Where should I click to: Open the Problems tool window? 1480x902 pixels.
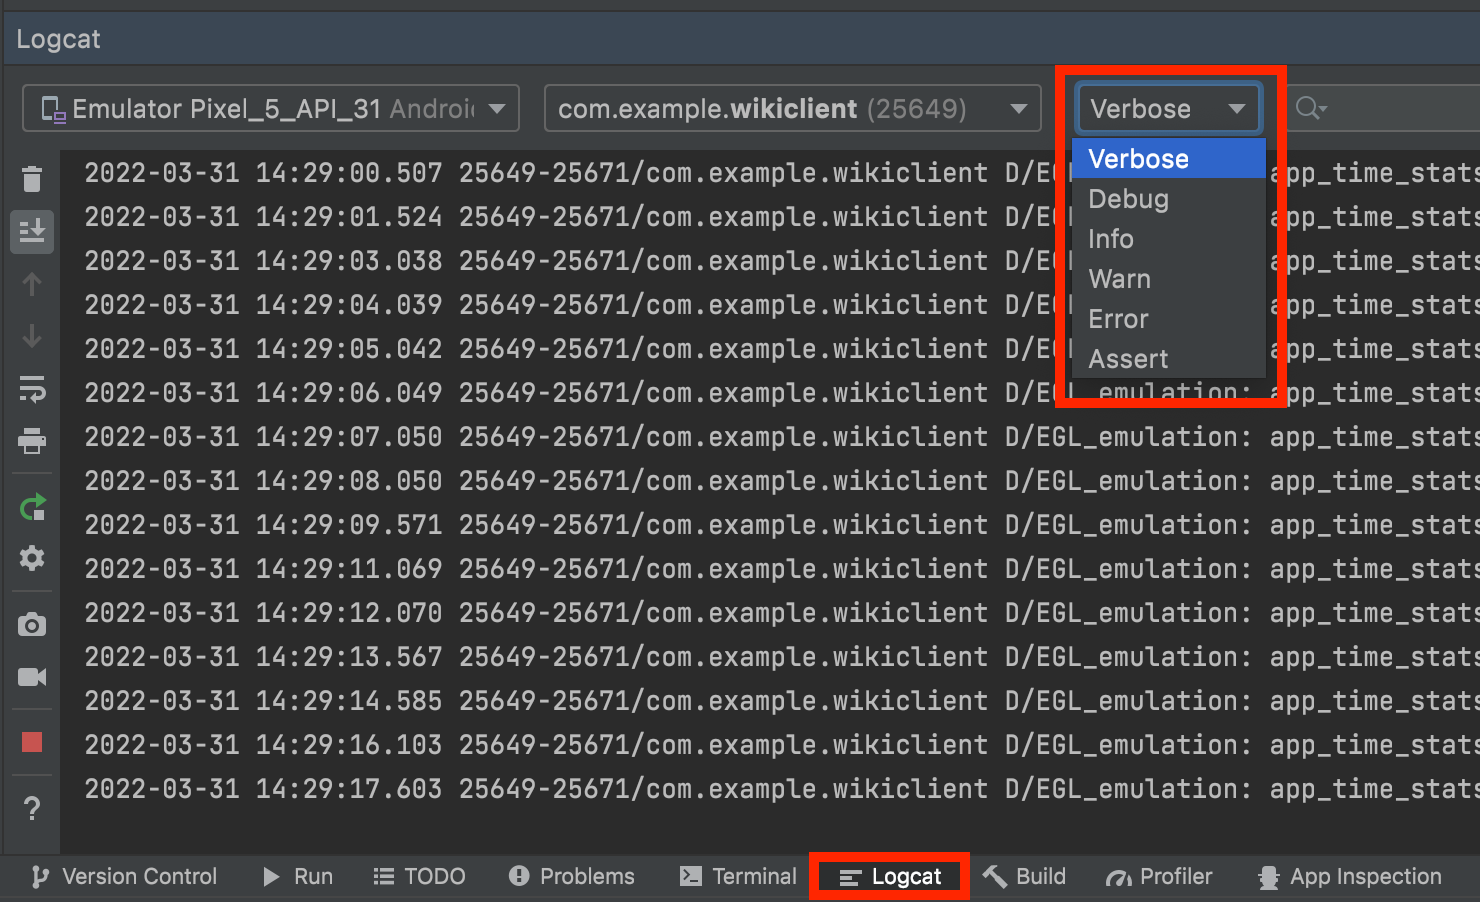571,877
